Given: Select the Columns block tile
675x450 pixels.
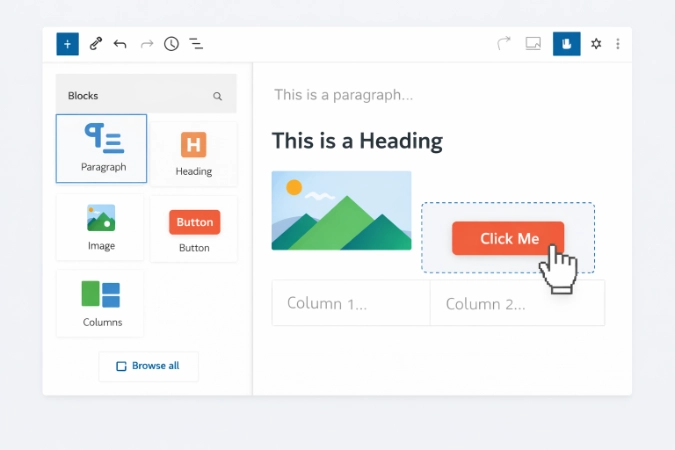Looking at the screenshot, I should tap(100, 303).
